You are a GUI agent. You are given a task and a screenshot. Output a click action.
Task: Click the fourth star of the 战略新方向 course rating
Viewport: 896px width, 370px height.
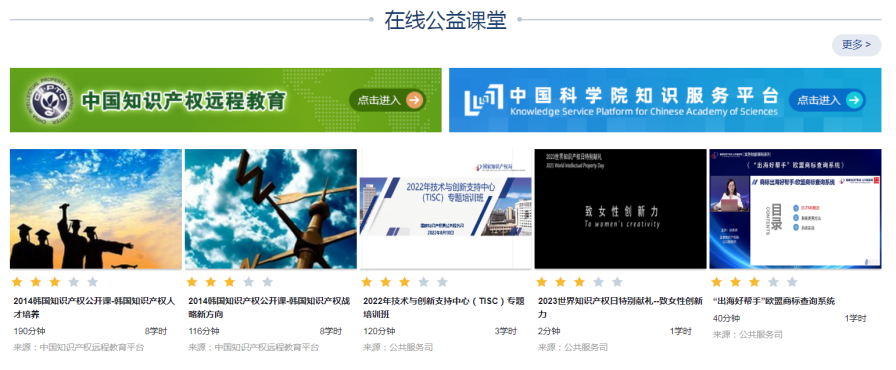coord(249,282)
